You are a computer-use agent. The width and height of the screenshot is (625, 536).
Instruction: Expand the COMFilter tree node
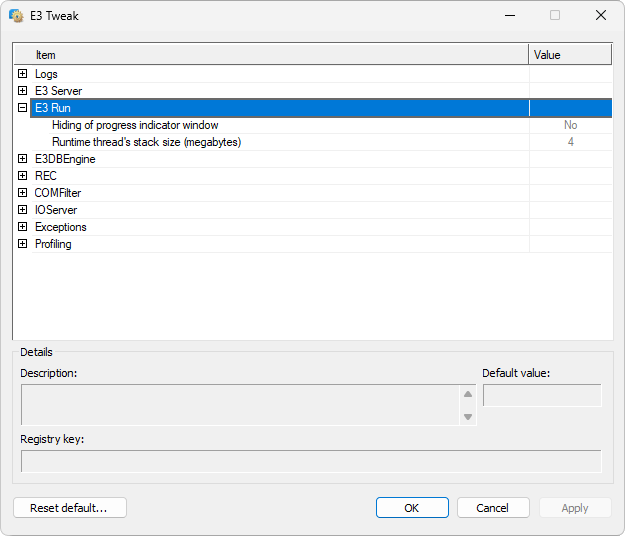pos(22,193)
